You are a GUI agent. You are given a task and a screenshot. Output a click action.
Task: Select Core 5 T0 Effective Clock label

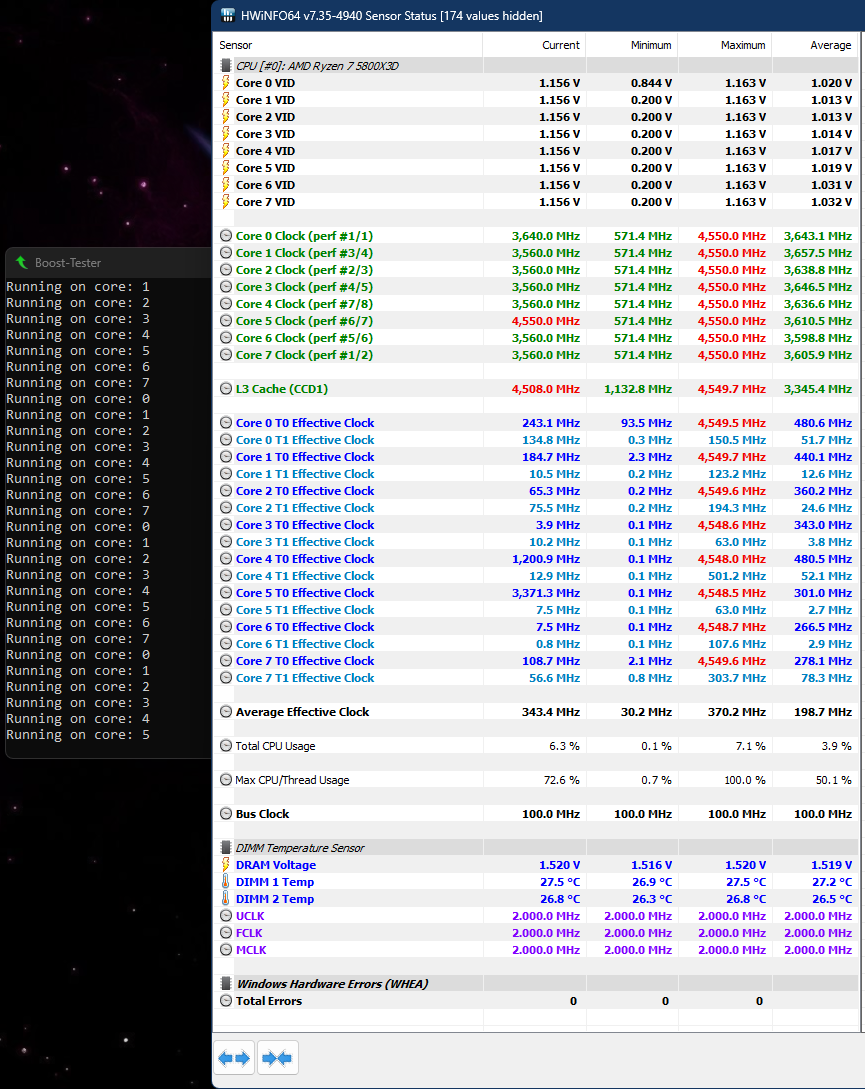tap(305, 593)
